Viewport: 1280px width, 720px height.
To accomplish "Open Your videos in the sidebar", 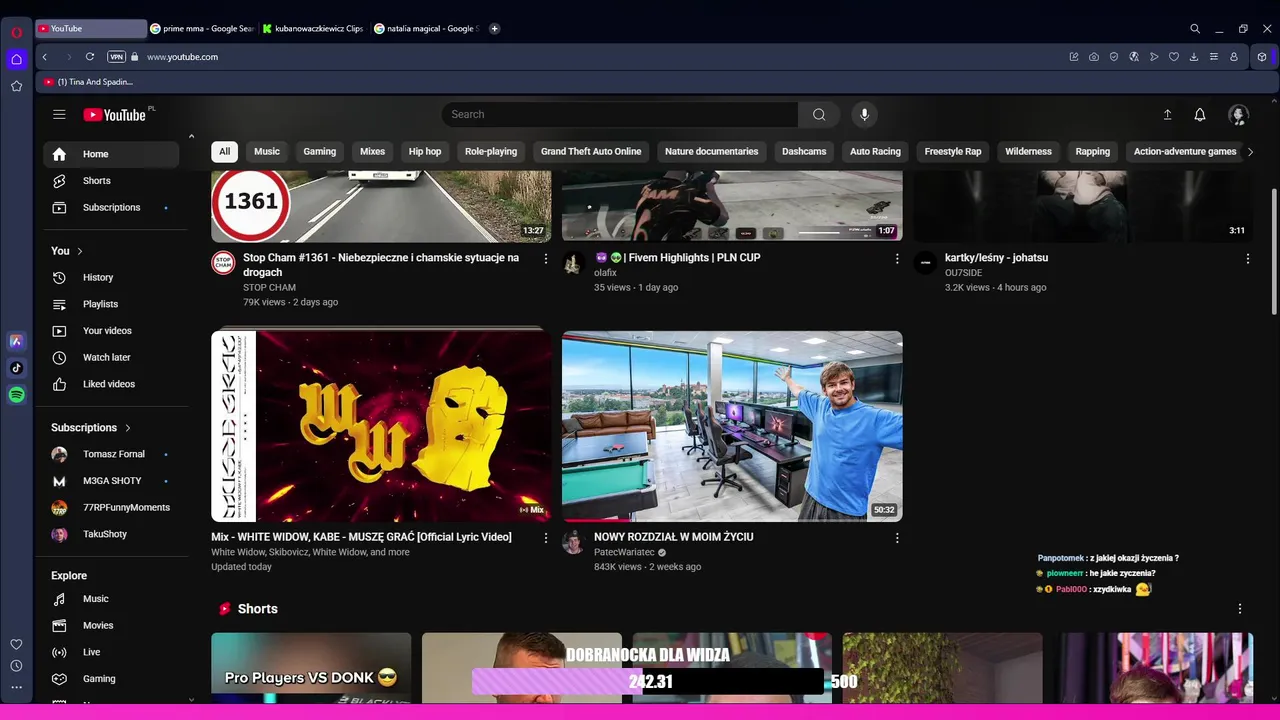I will click(111, 331).
